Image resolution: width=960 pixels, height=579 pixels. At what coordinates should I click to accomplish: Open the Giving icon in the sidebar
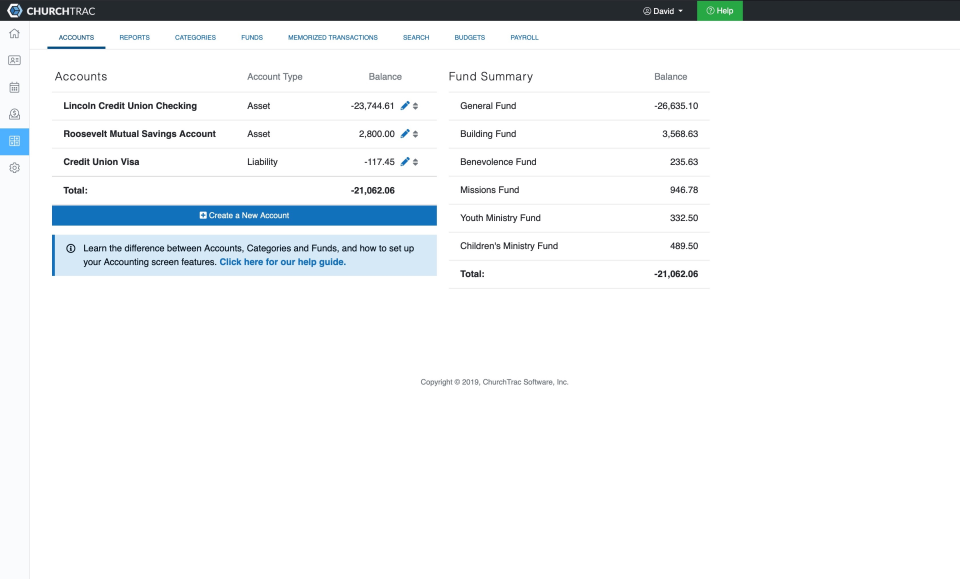14,114
